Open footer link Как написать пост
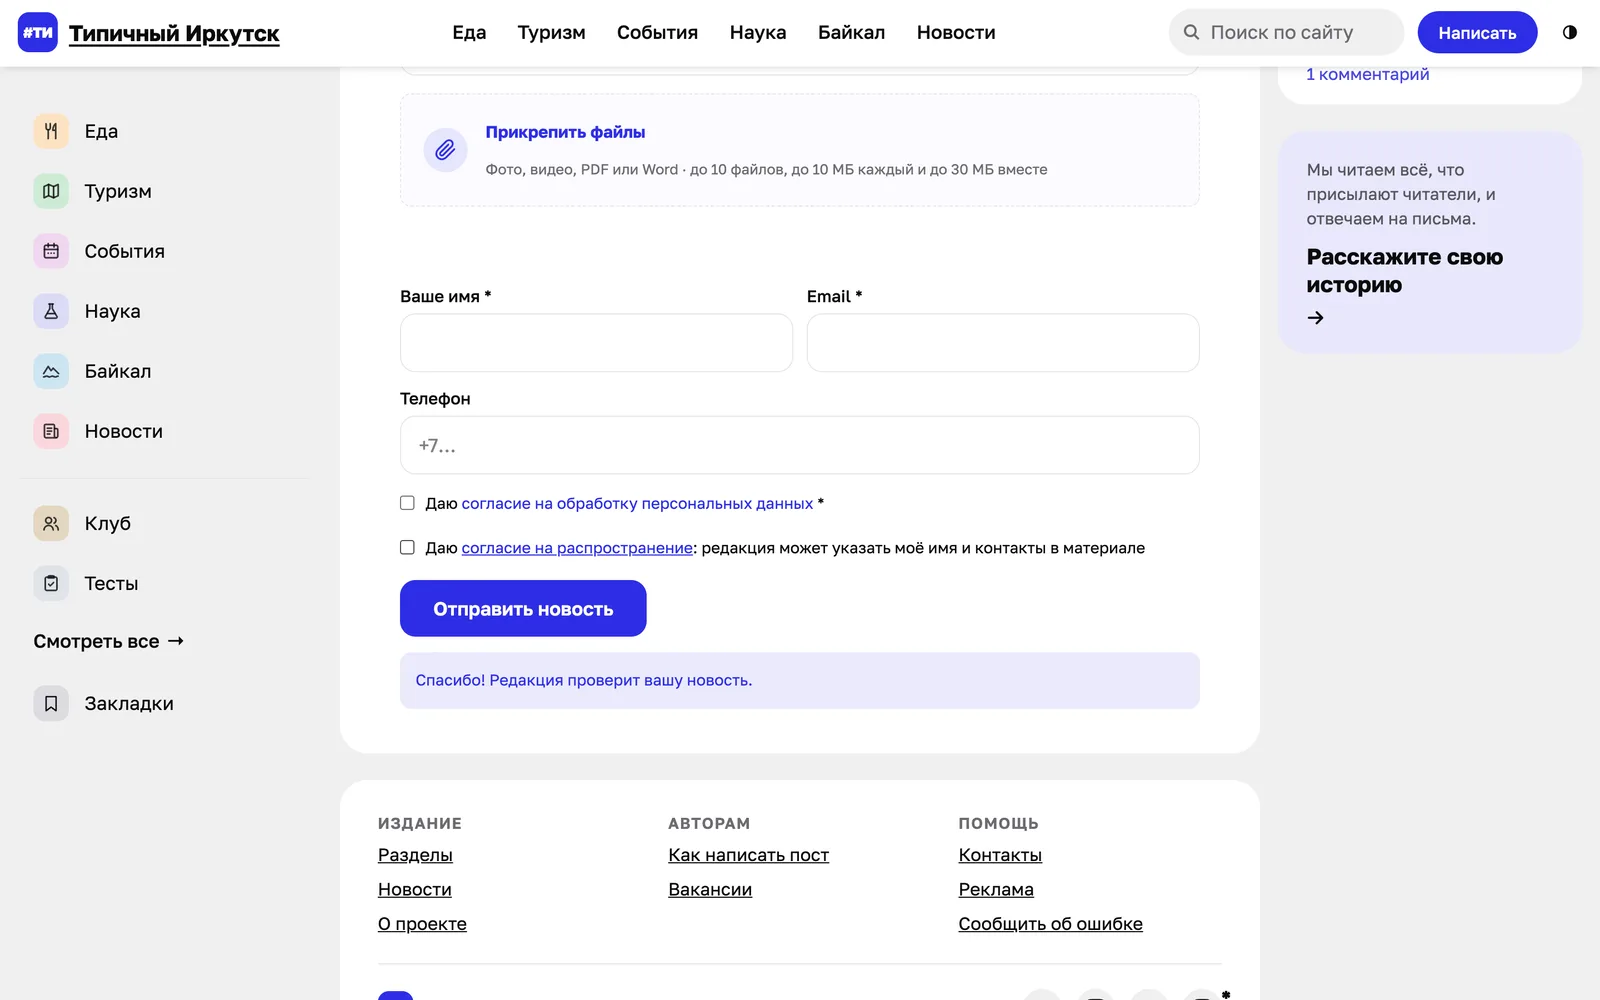 pyautogui.click(x=748, y=855)
